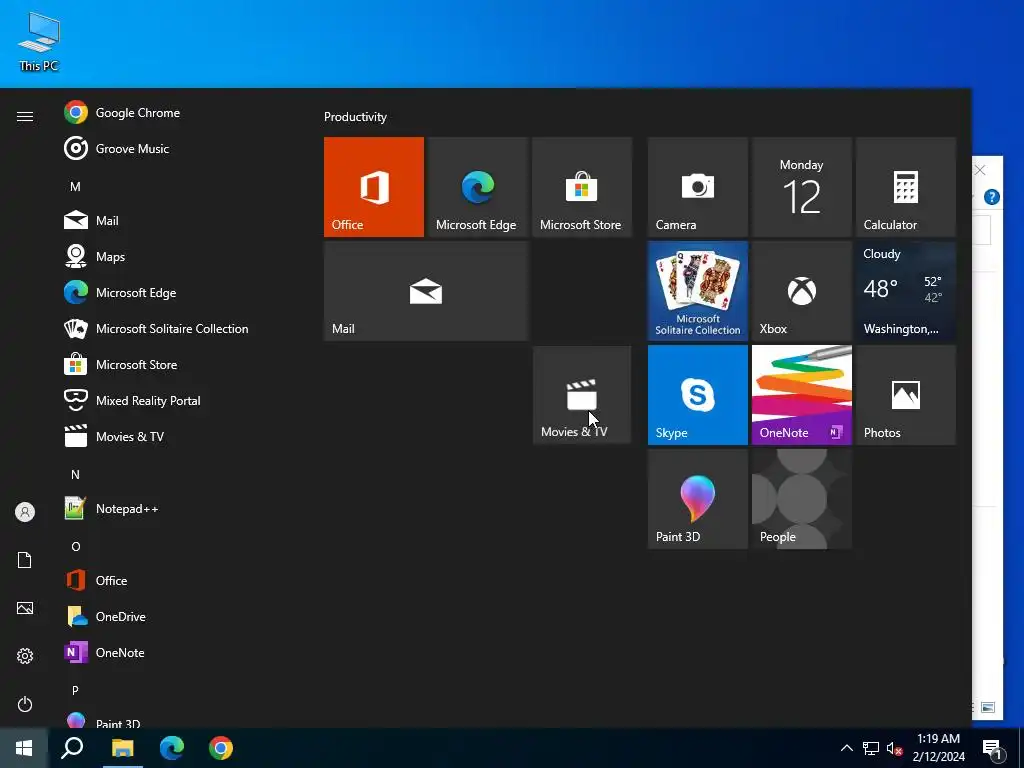Launch Mixed Reality Portal
Viewport: 1024px width, 768px height.
click(176, 400)
